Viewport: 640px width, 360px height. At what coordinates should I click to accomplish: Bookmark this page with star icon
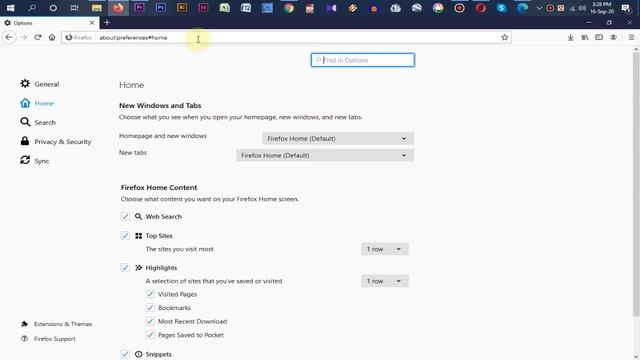pos(504,37)
